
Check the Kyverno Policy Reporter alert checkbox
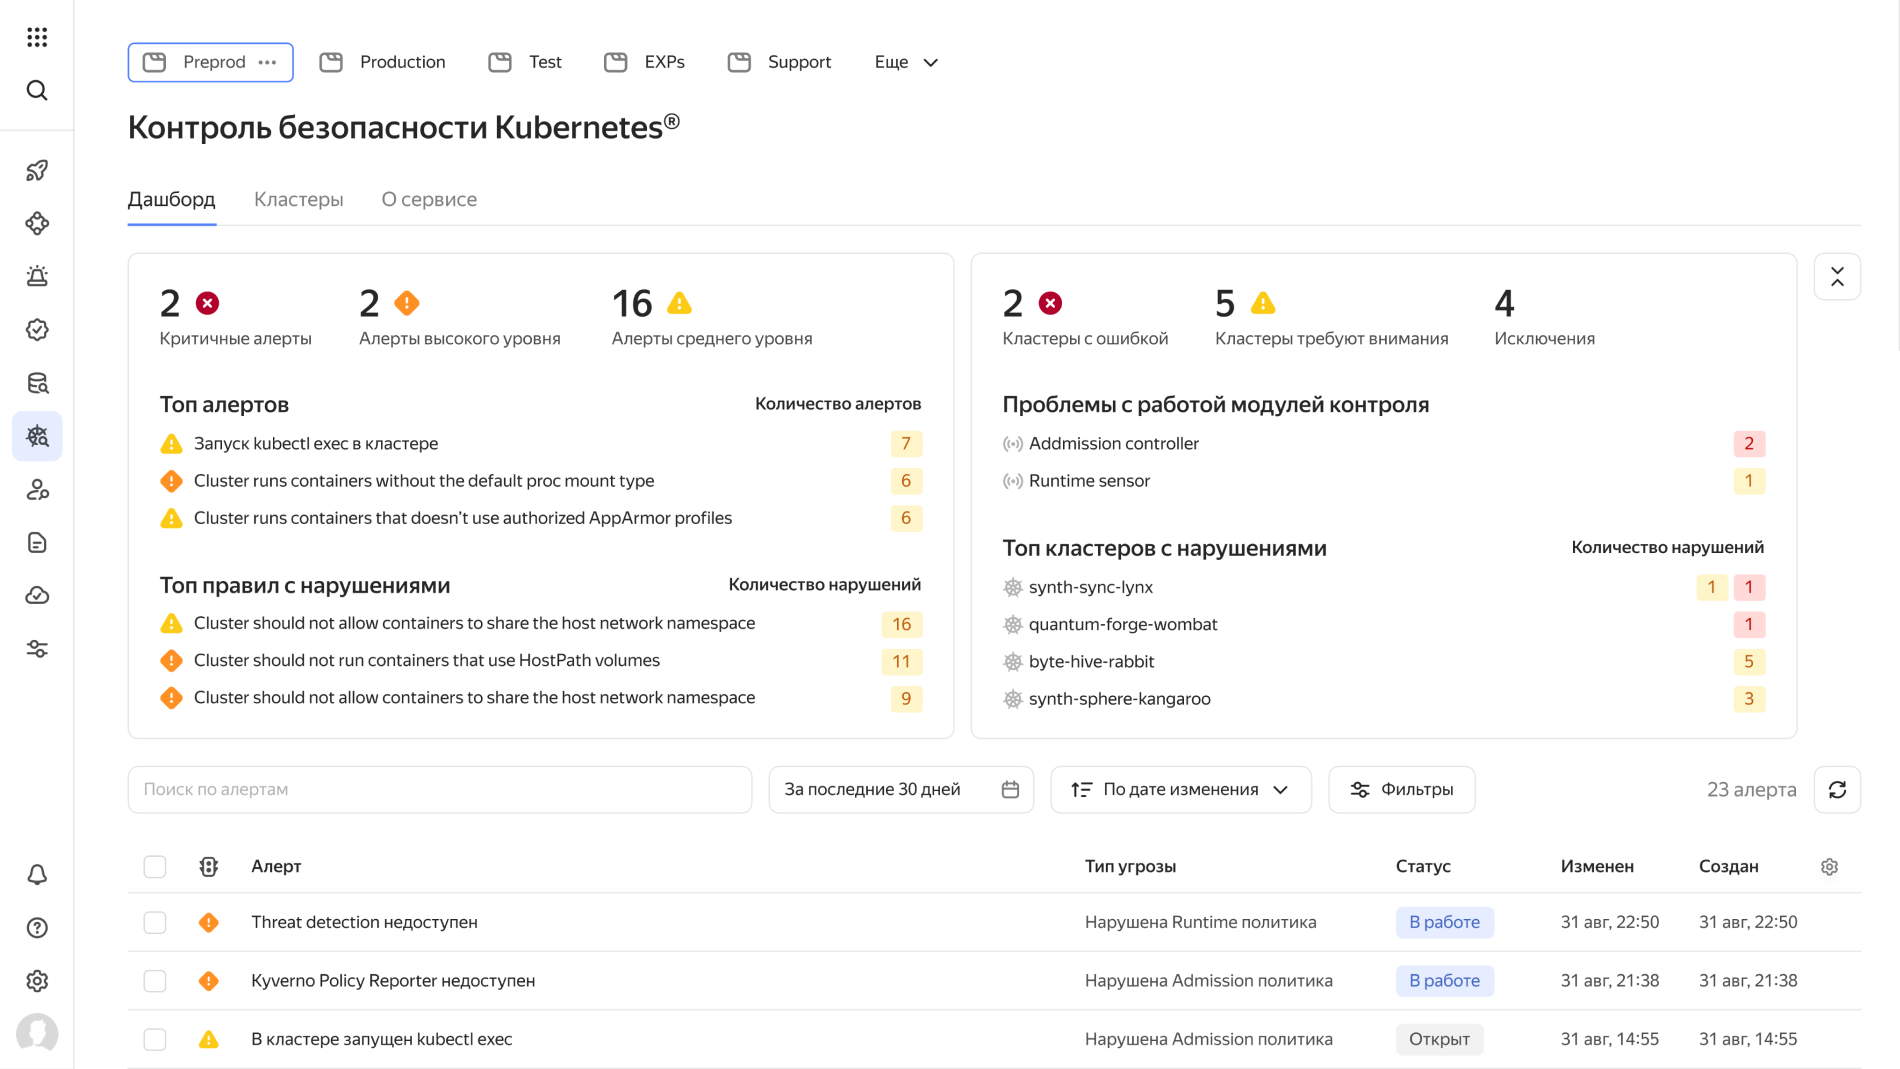tap(155, 981)
